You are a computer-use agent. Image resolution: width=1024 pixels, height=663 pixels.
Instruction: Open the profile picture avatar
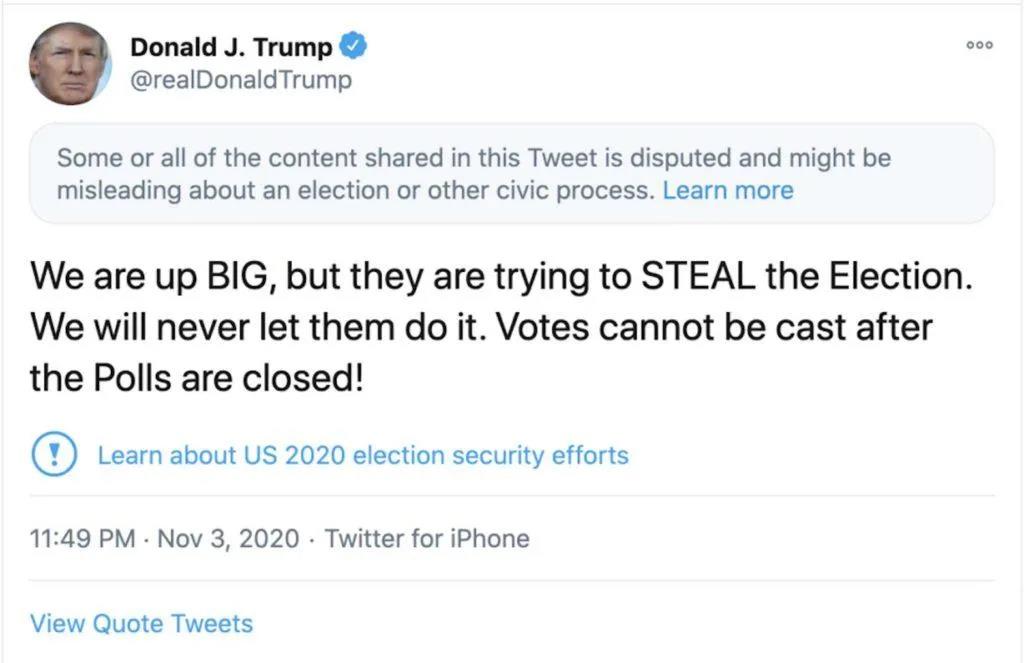(69, 63)
